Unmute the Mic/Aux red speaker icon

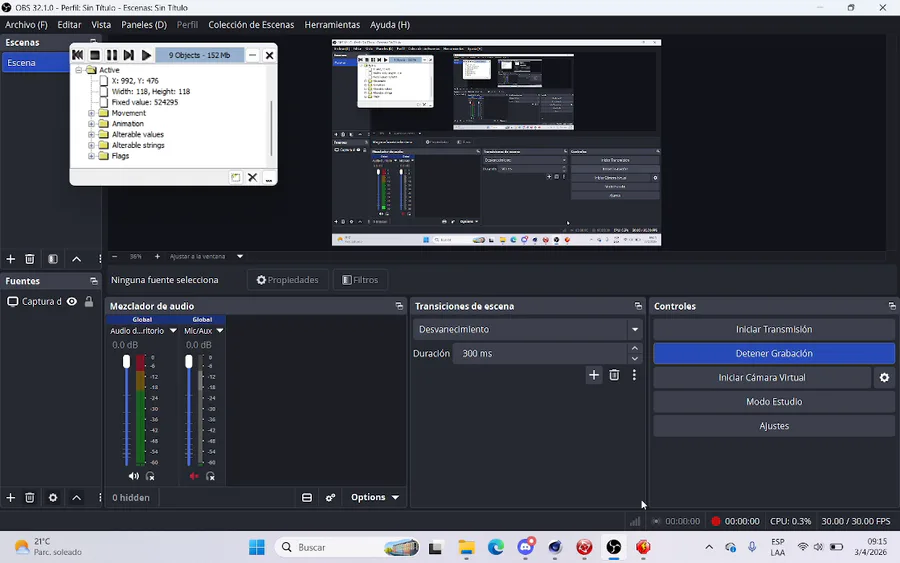pyautogui.click(x=194, y=476)
